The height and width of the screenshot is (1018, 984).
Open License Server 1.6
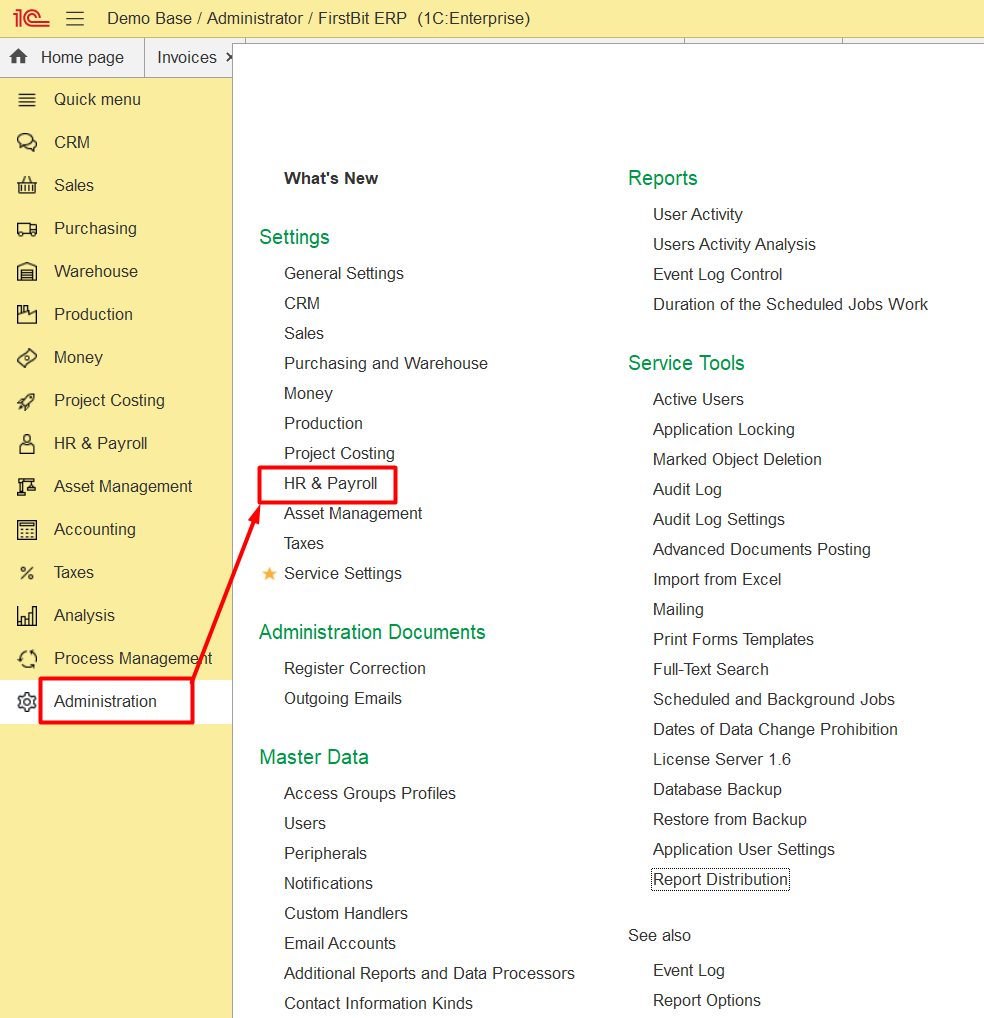722,759
